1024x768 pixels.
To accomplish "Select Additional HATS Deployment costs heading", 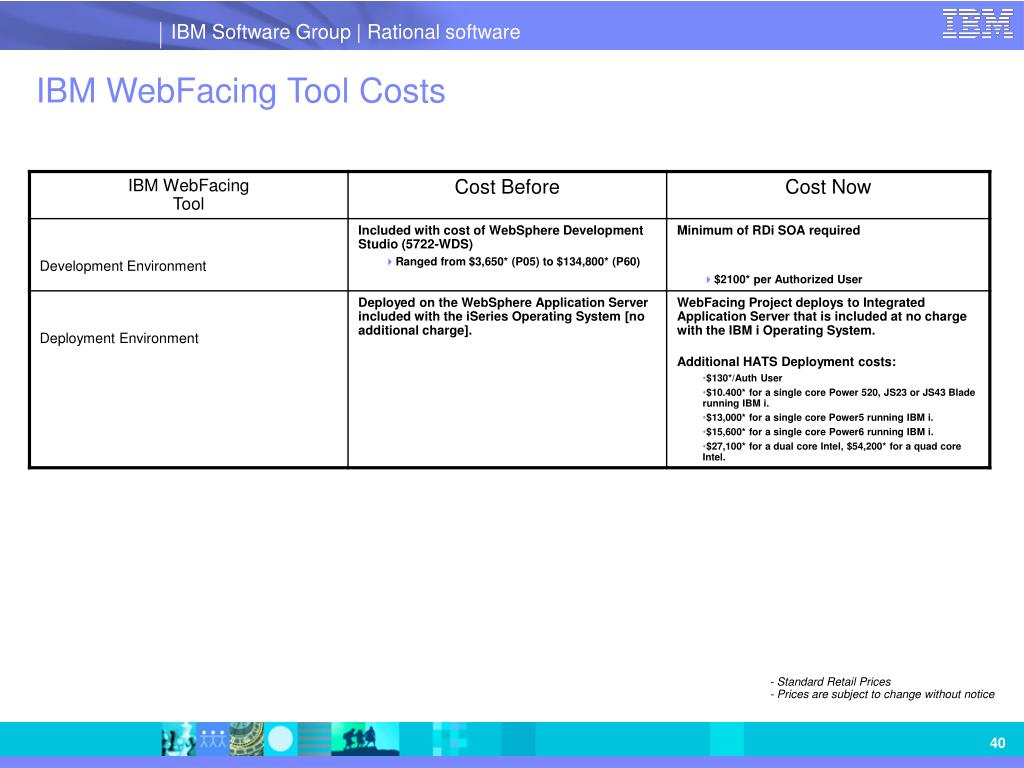I will click(x=786, y=362).
